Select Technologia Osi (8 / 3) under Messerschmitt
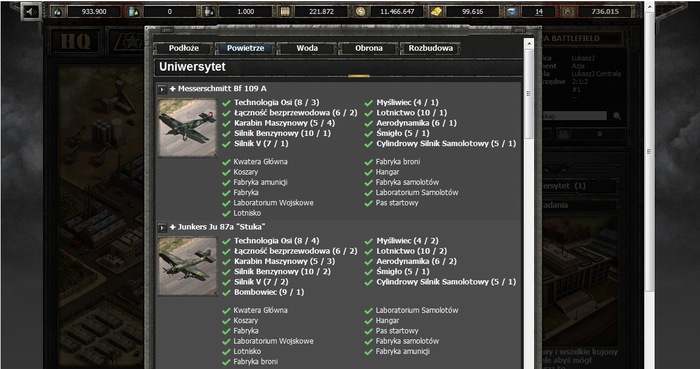Screen dimensions: 700x369 pos(277,103)
